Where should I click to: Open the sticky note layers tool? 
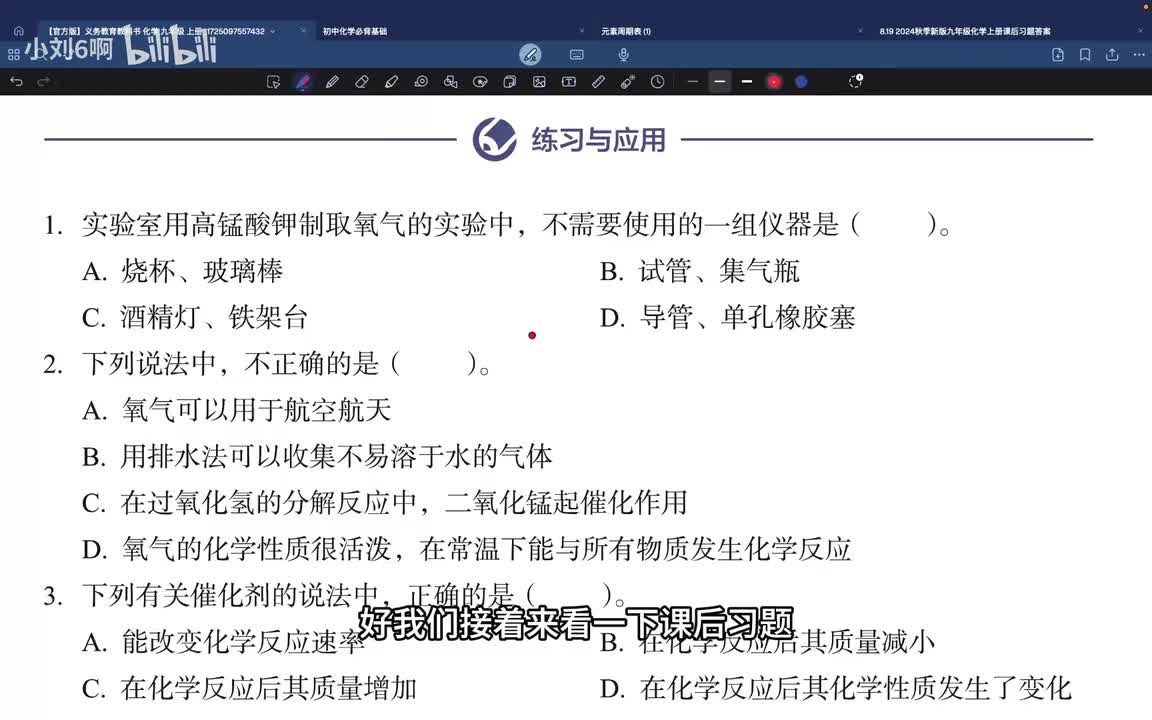[x=509, y=82]
